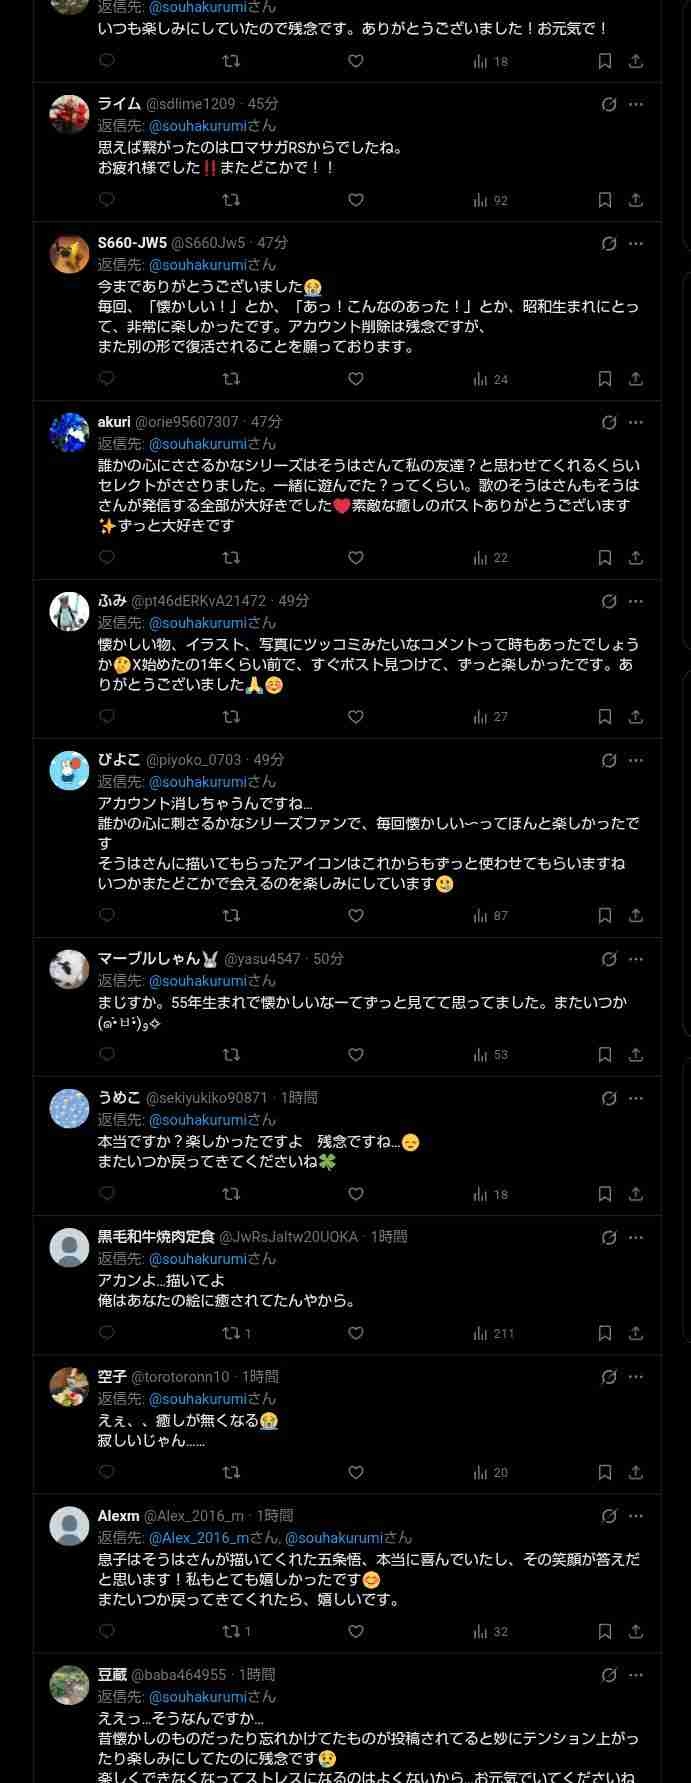
Task: Open Grok icon on ぴよこ's reply
Action: click(609, 760)
